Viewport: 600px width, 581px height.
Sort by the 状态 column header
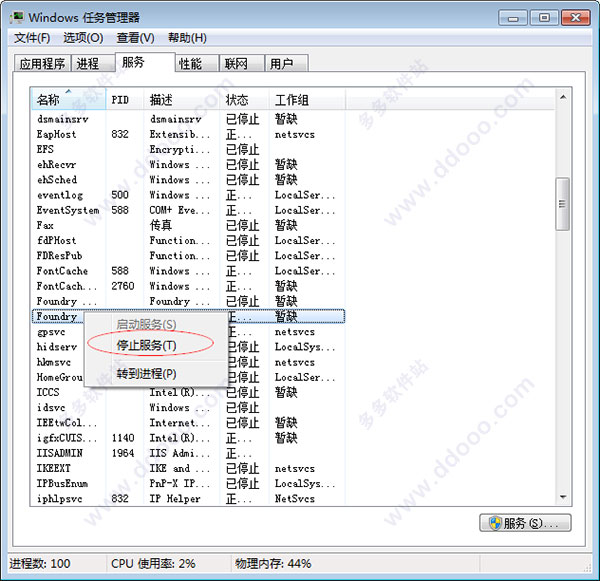click(x=244, y=100)
